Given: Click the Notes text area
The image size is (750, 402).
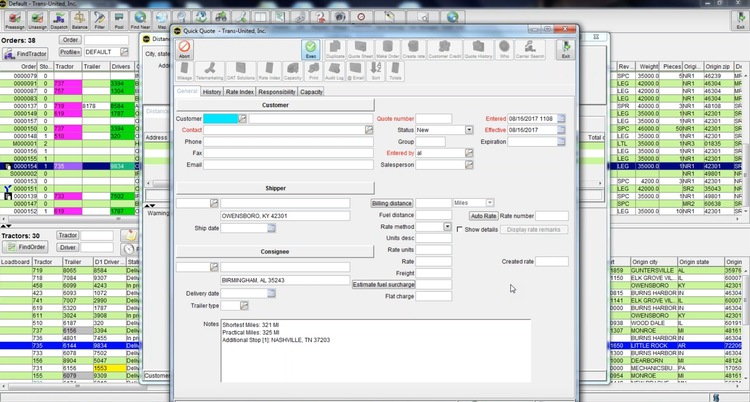Looking at the screenshot, I should click(375, 350).
